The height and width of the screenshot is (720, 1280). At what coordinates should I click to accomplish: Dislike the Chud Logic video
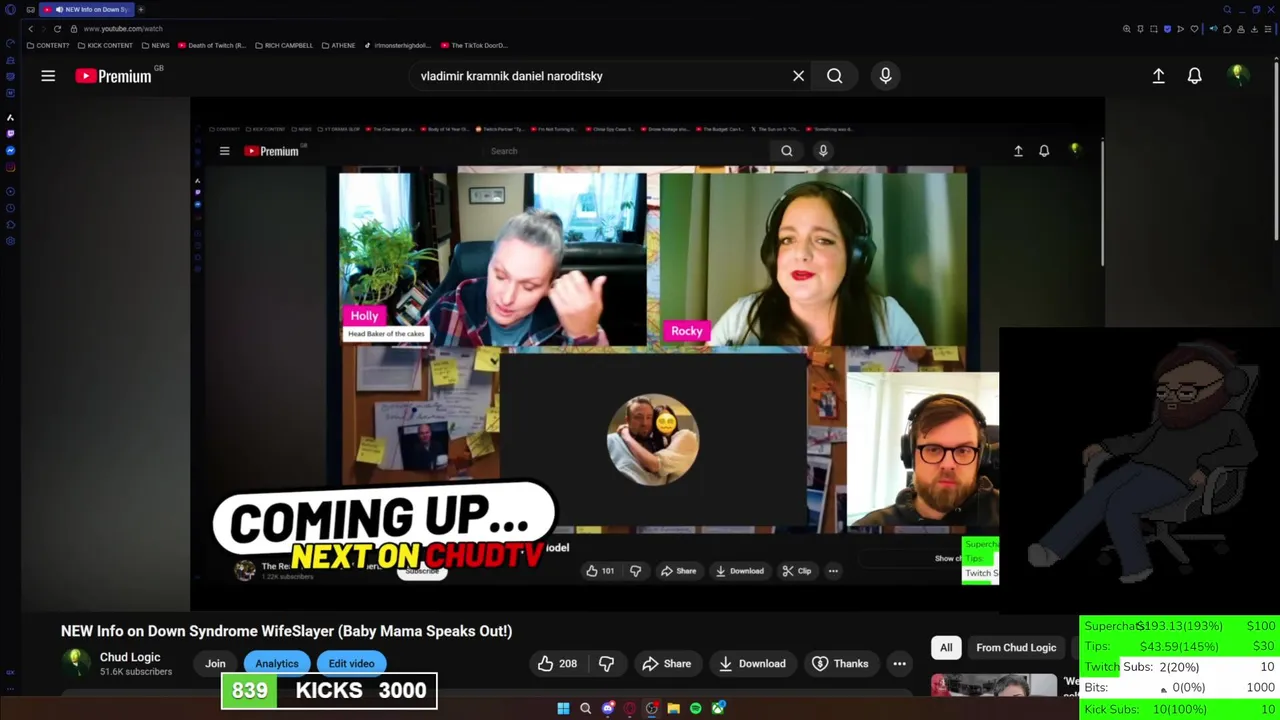(x=606, y=663)
